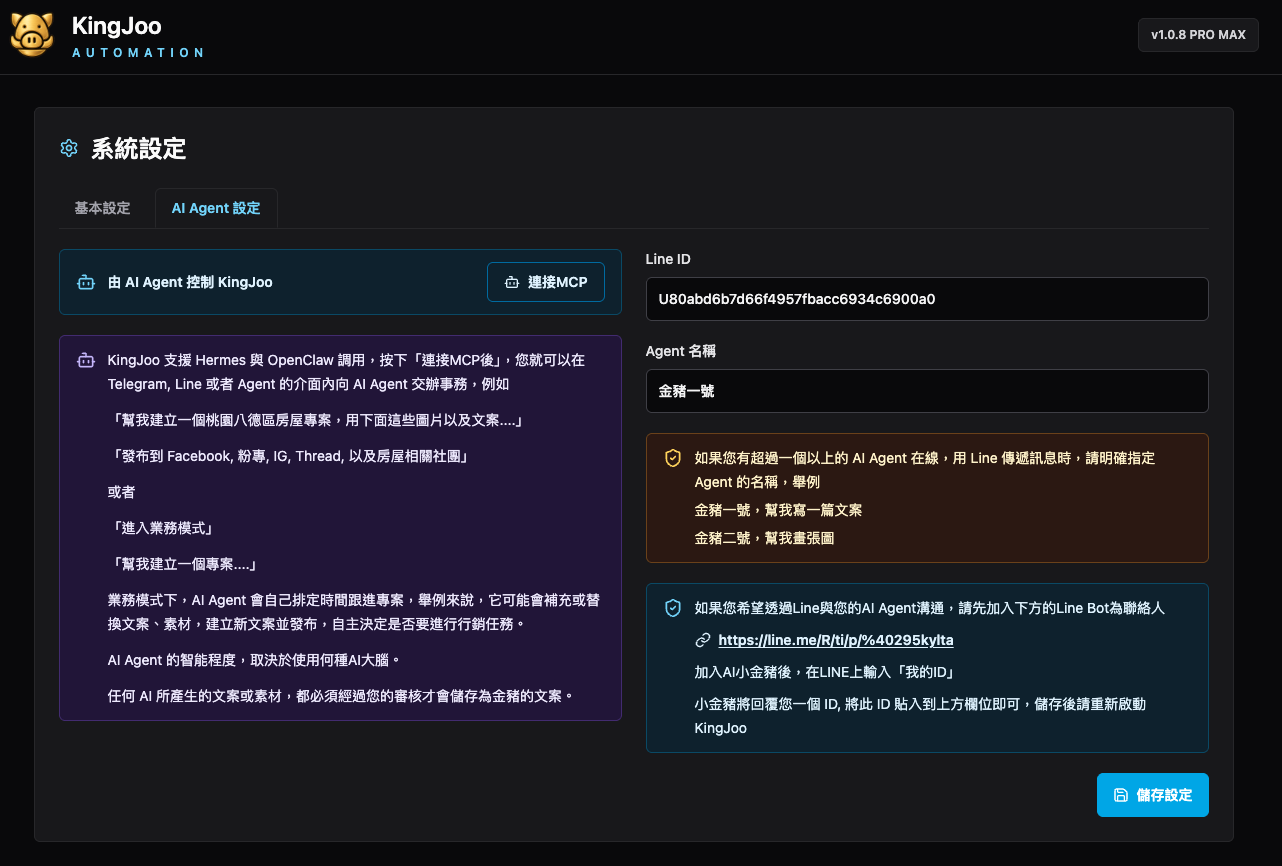The image size is (1282, 866).
Task: Click the text 由 AI Agent 控制 KingJoo
Action: click(190, 282)
